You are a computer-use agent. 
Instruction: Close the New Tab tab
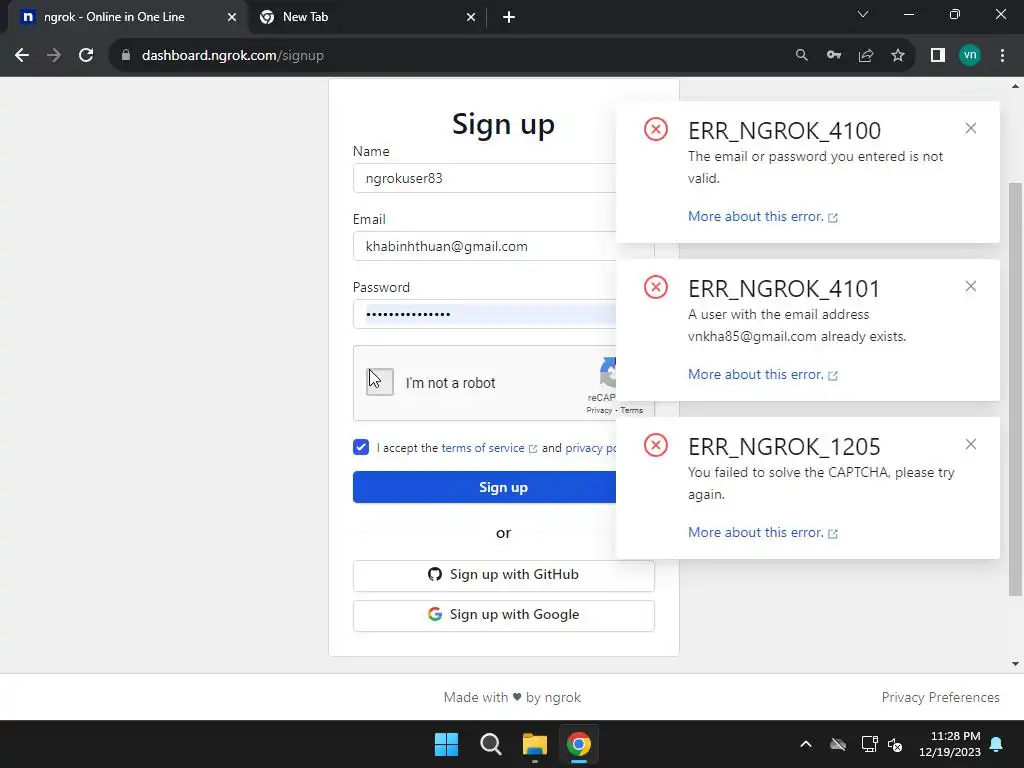click(471, 18)
